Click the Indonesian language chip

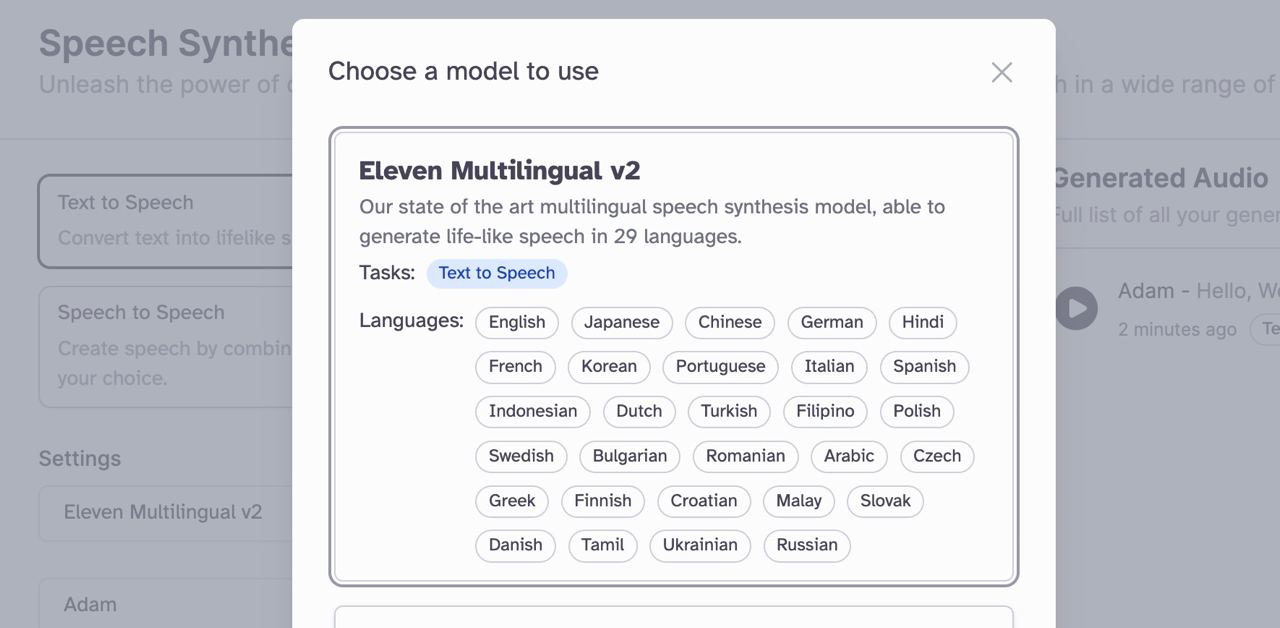coord(533,411)
